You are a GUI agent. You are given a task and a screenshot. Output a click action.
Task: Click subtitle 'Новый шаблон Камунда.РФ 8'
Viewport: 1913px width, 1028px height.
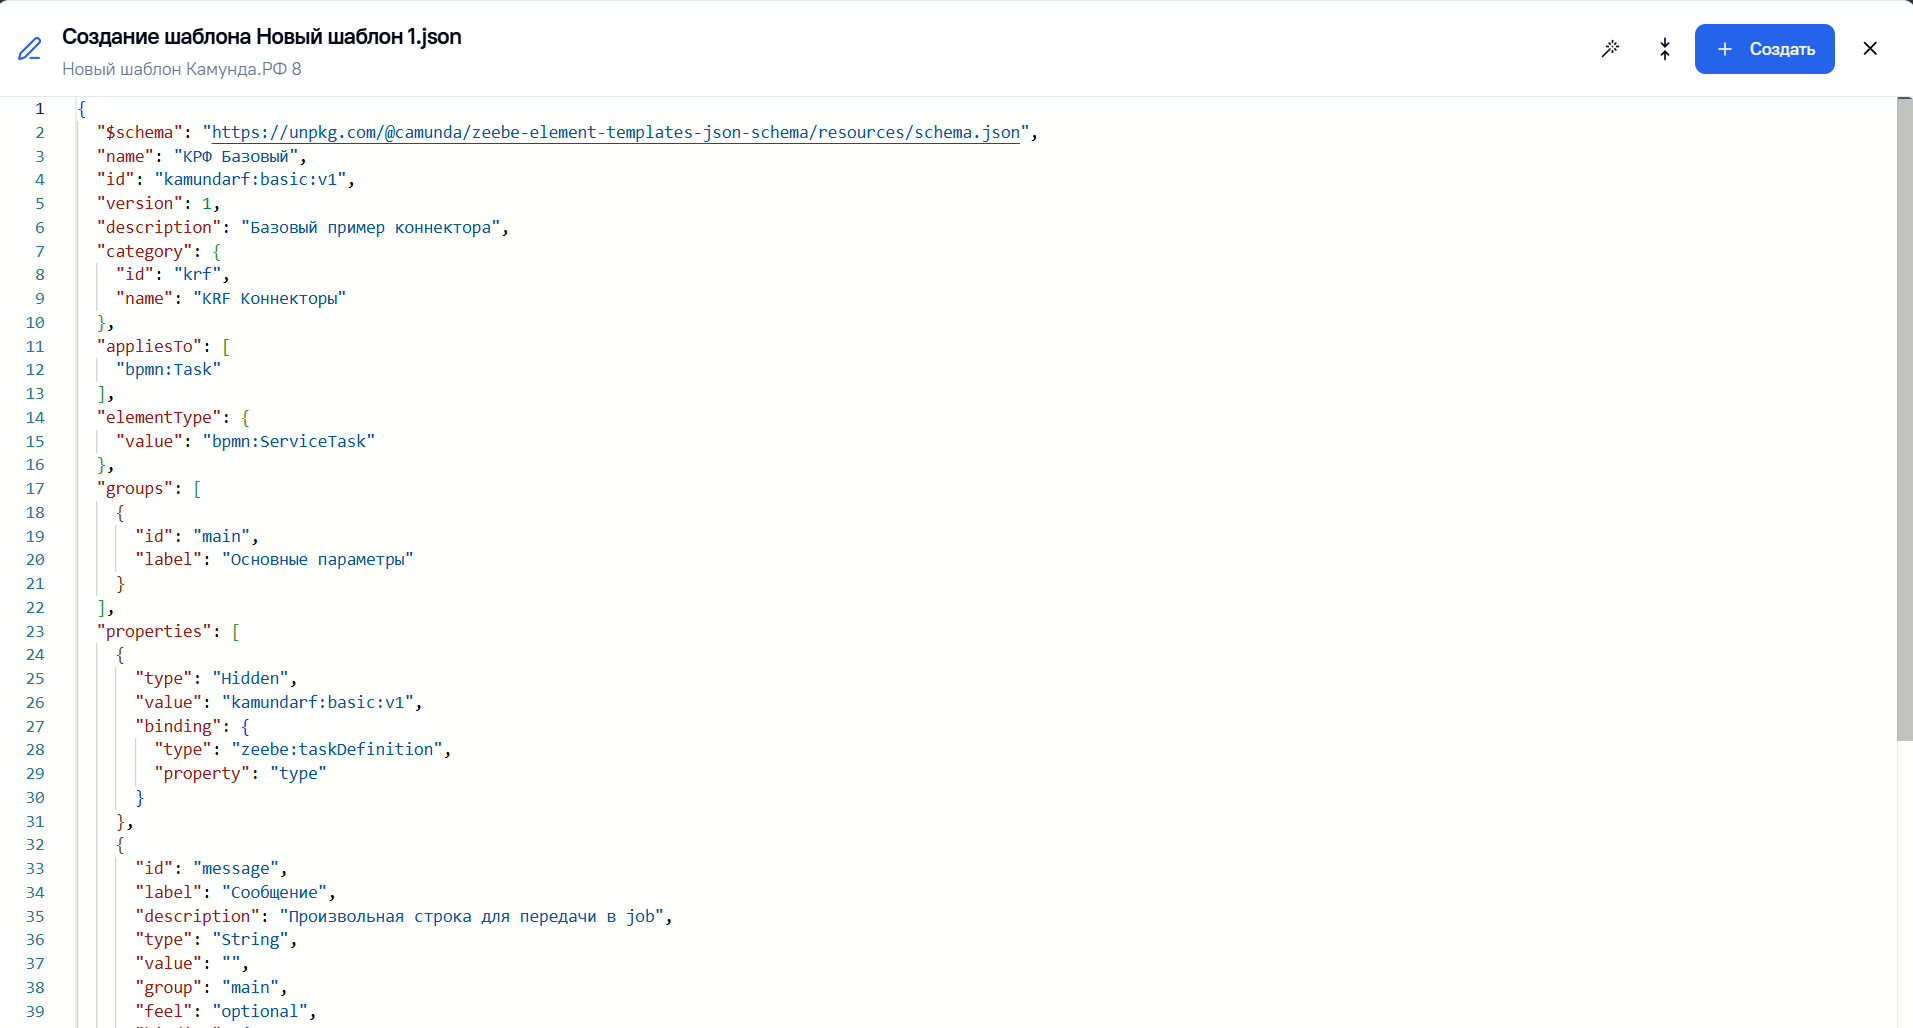point(182,69)
